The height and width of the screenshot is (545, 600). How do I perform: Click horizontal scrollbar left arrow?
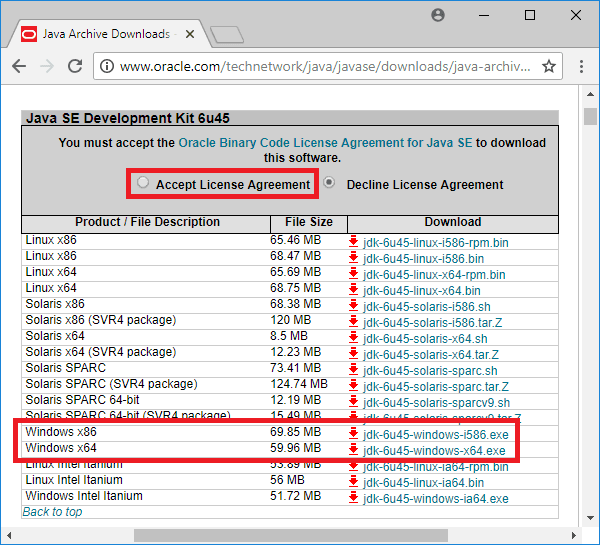coord(9,535)
